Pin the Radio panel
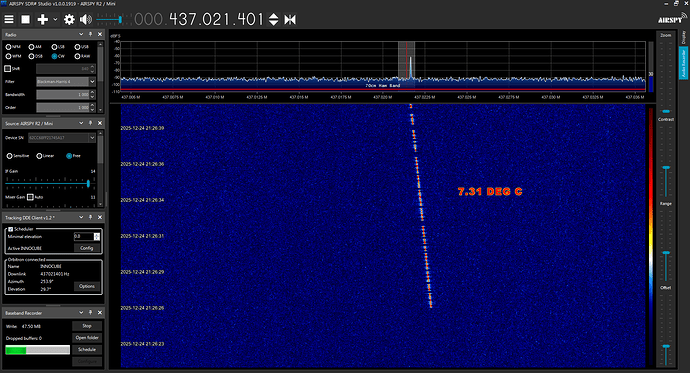690x373 pixels. [x=91, y=34]
